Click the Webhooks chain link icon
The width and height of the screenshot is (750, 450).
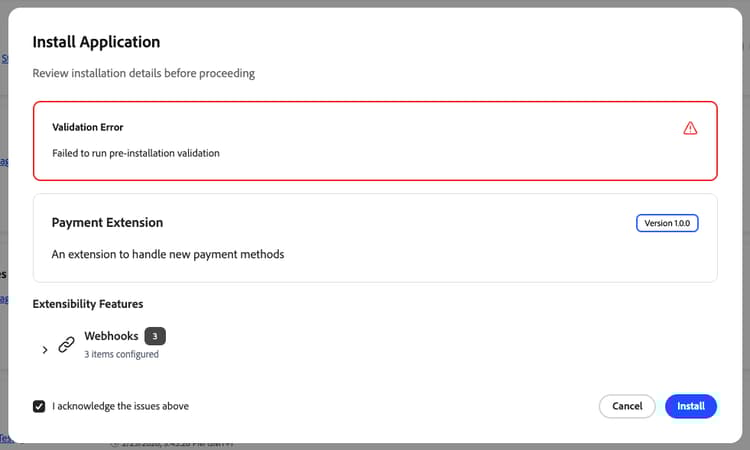click(x=67, y=345)
